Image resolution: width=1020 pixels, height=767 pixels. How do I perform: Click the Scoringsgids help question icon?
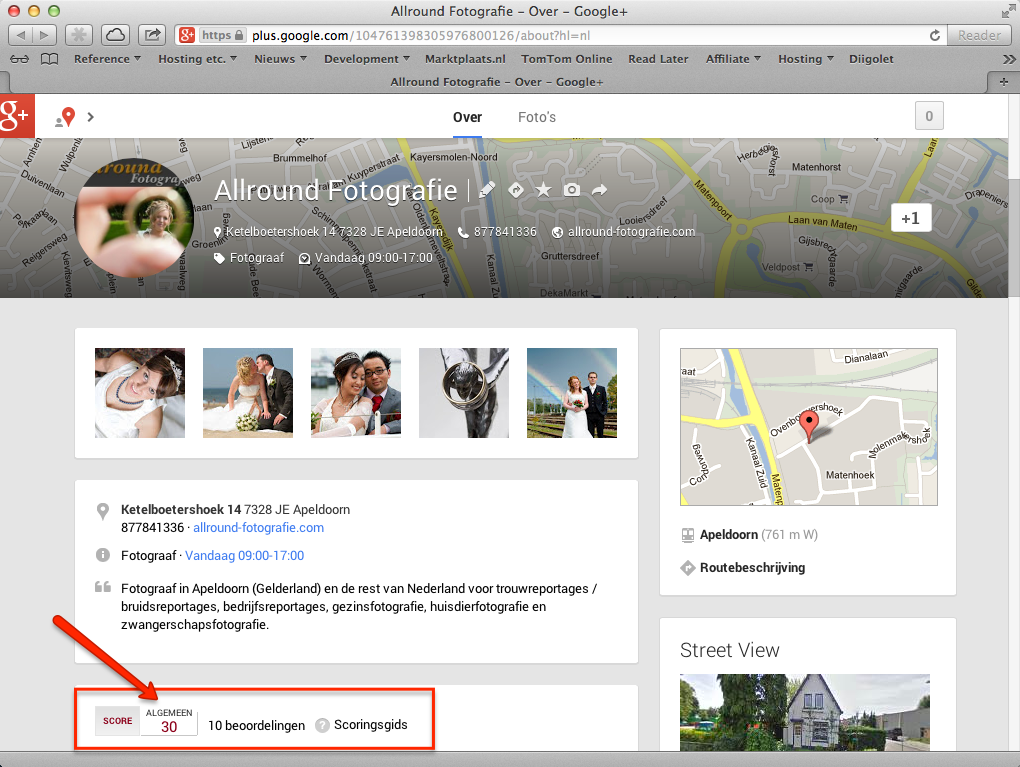[322, 725]
